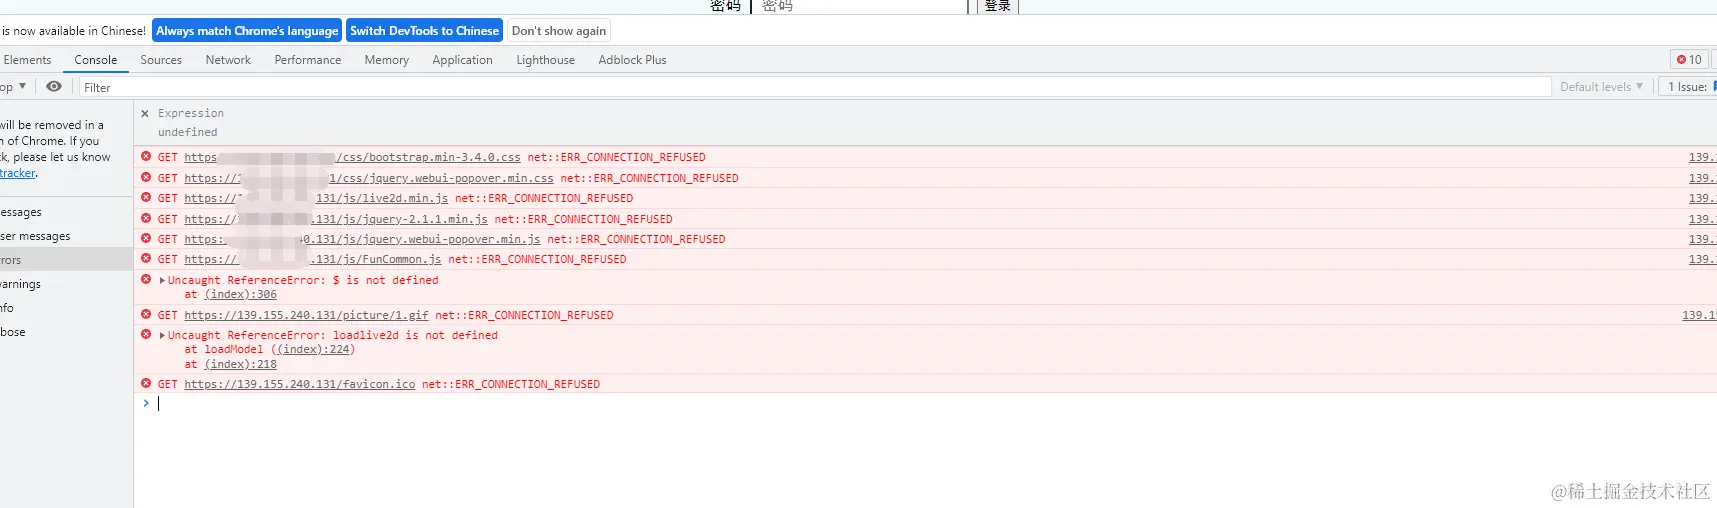Open the (index):218 source link
Image resolution: width=1717 pixels, height=508 pixels.
coord(241,365)
